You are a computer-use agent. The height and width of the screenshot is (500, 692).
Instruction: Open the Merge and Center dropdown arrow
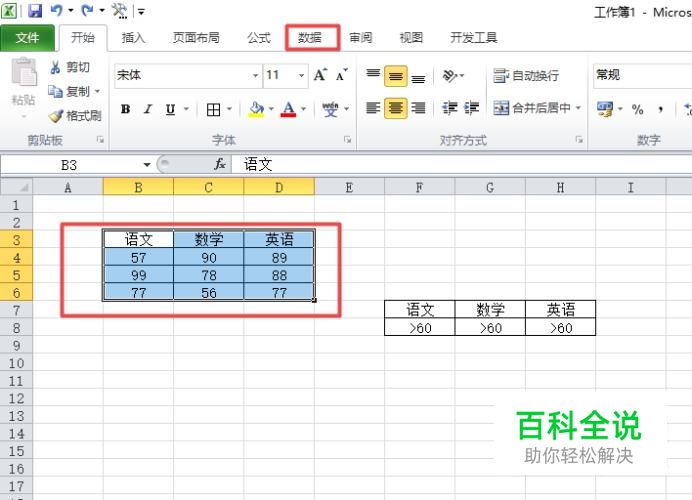pyautogui.click(x=578, y=108)
